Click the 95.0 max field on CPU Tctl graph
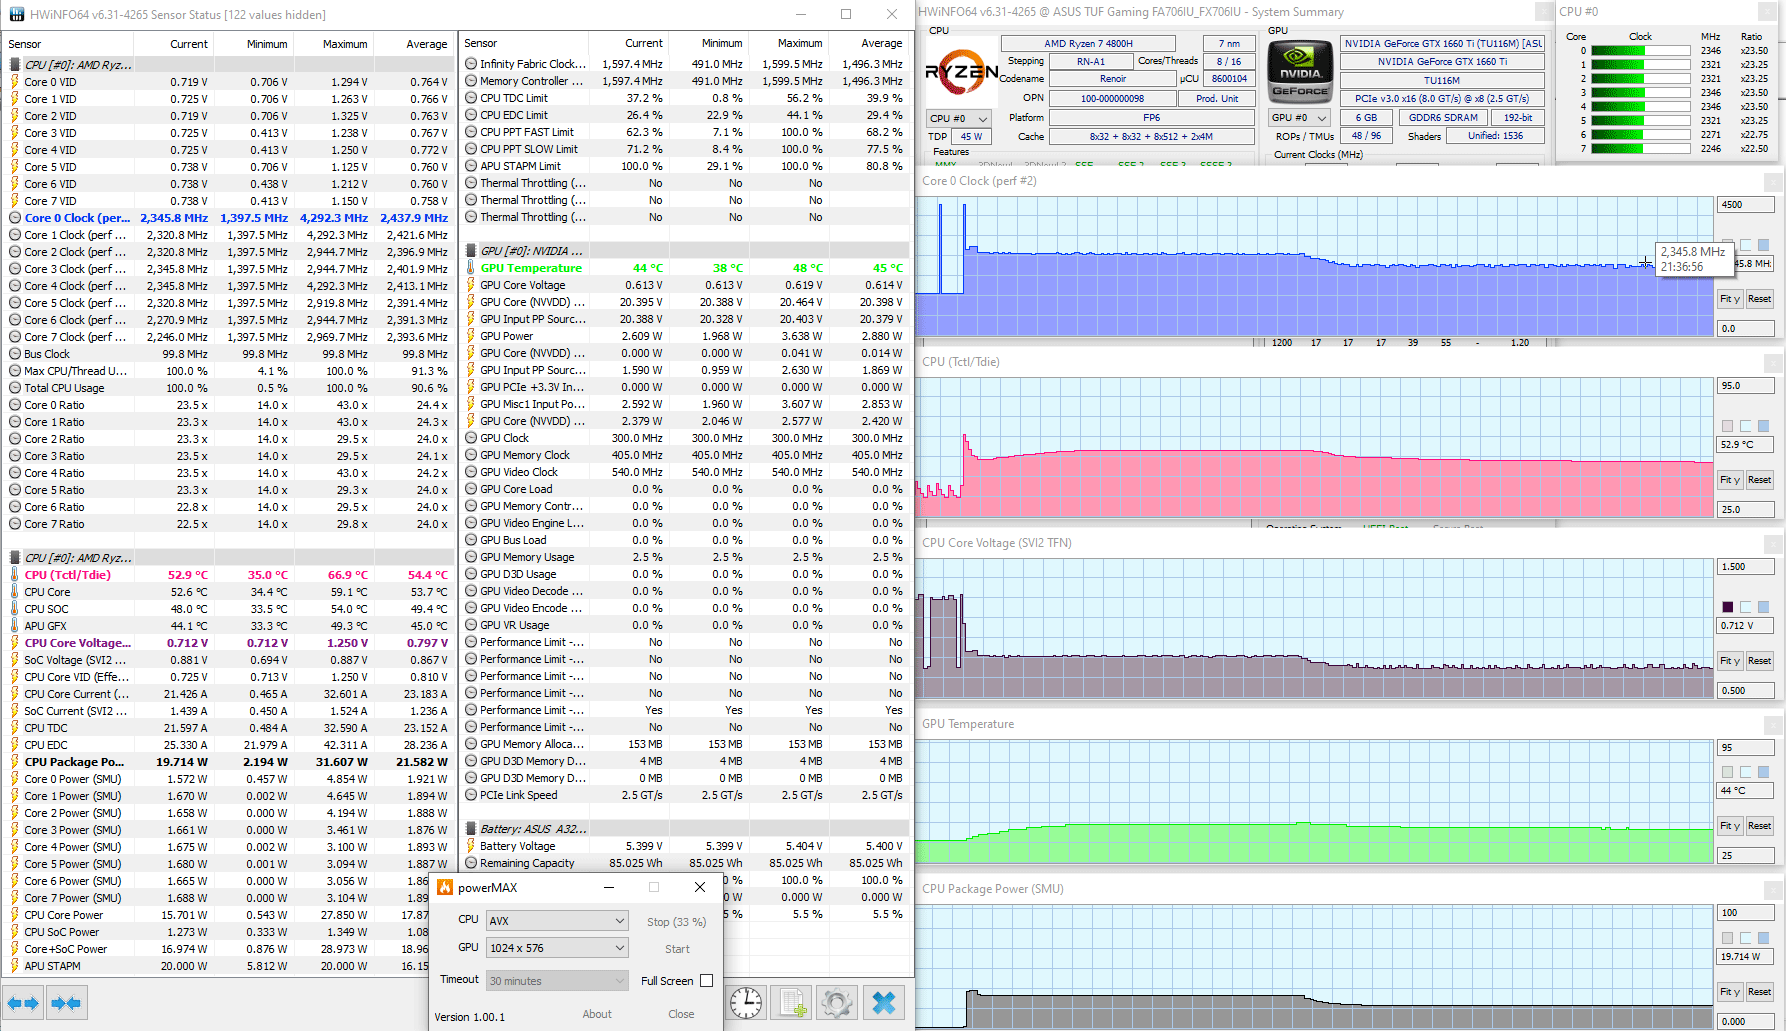This screenshot has width=1786, height=1031. coord(1745,386)
